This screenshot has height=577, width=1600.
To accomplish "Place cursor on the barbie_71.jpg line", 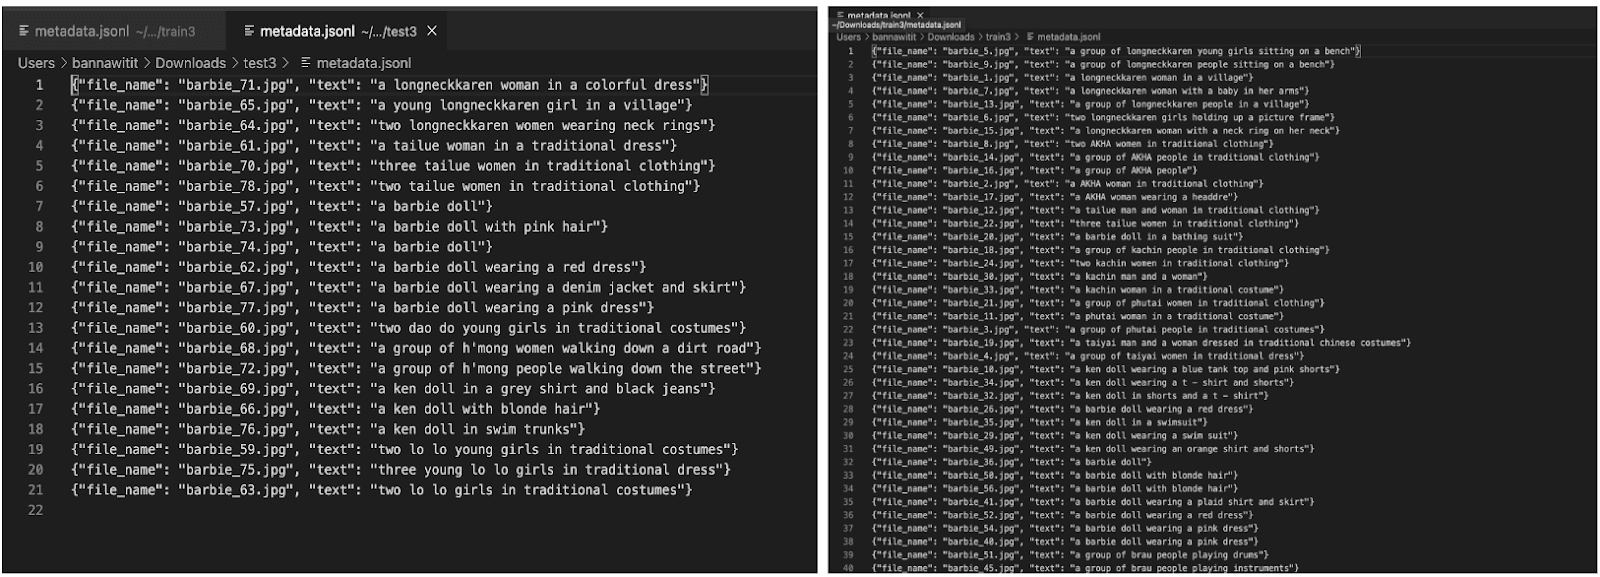I will (x=389, y=85).
